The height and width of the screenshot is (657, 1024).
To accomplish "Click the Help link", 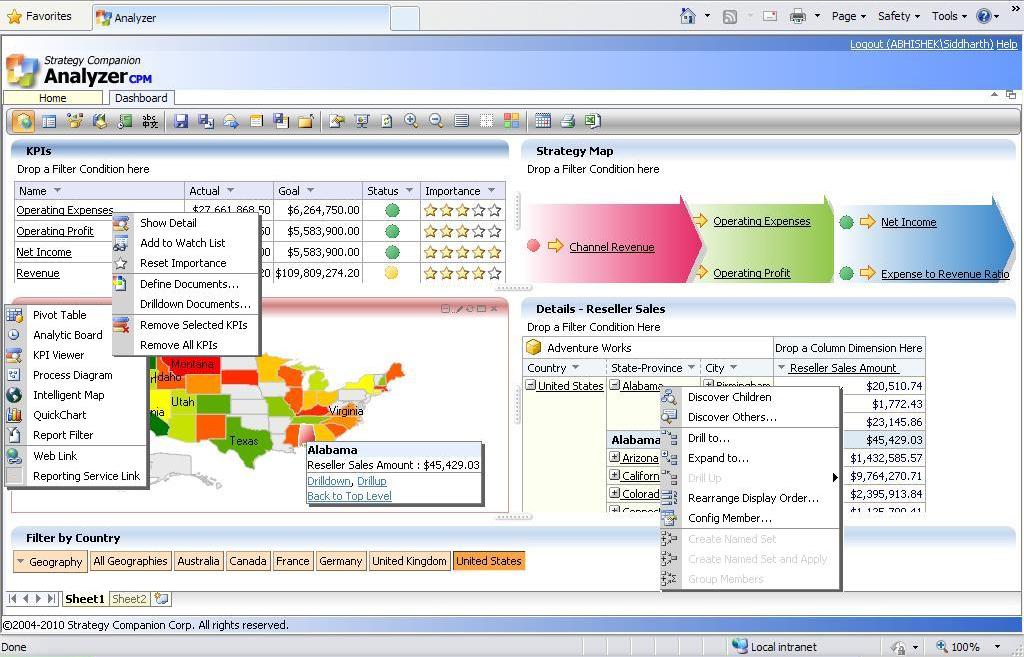I will [1006, 44].
